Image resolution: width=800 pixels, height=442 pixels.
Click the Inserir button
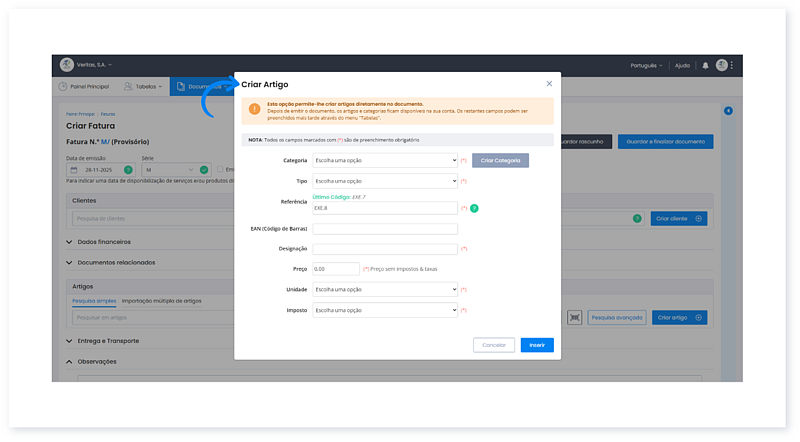coord(537,345)
